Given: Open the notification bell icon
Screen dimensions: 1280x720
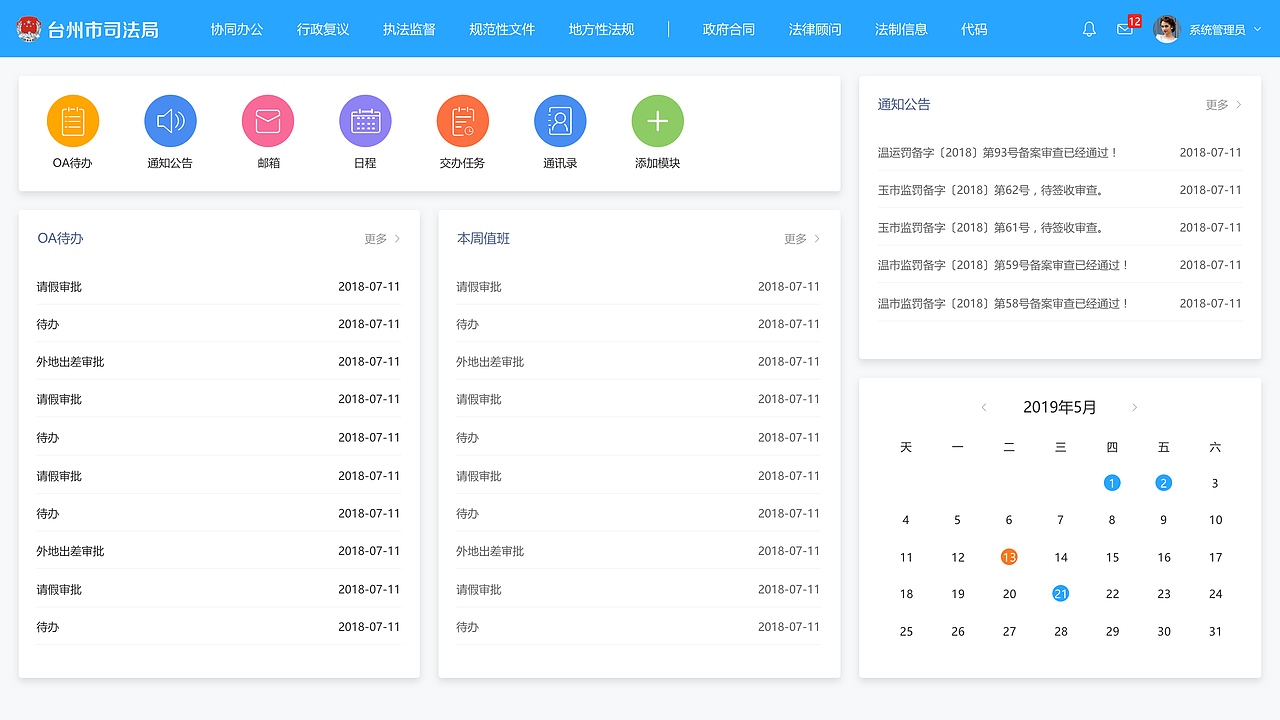Looking at the screenshot, I should (x=1089, y=29).
